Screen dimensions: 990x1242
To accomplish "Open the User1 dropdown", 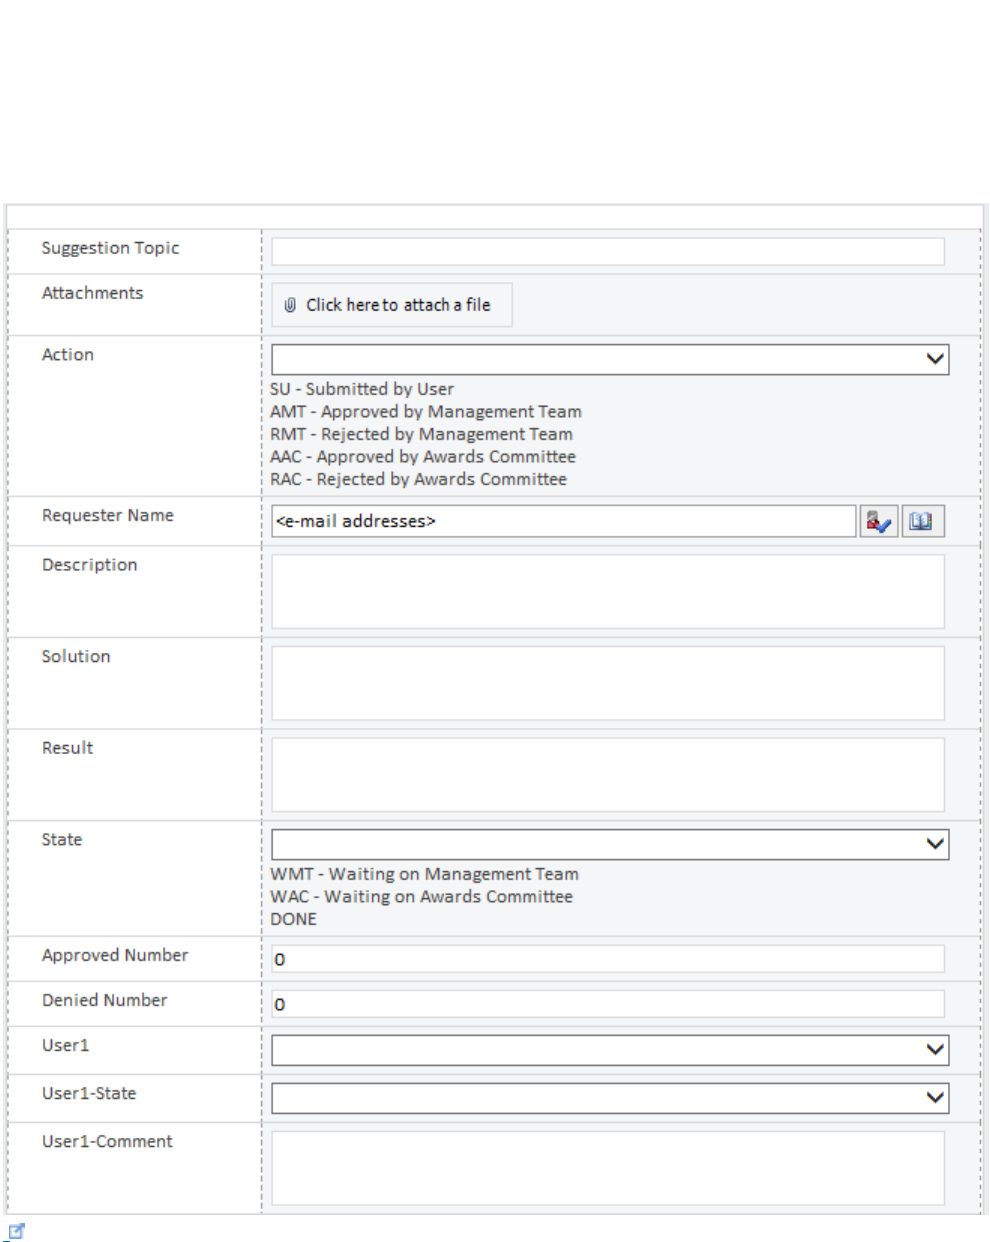I will coord(609,1050).
